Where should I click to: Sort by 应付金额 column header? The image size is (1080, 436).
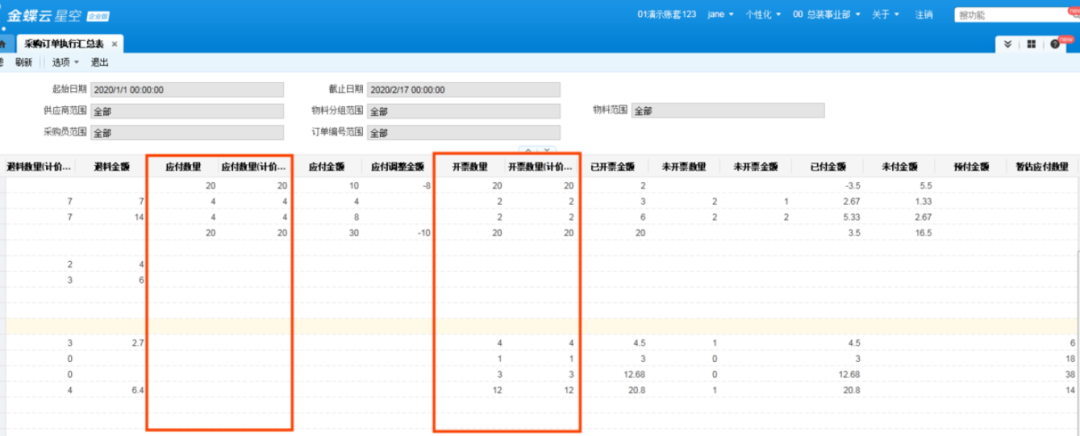click(x=326, y=166)
